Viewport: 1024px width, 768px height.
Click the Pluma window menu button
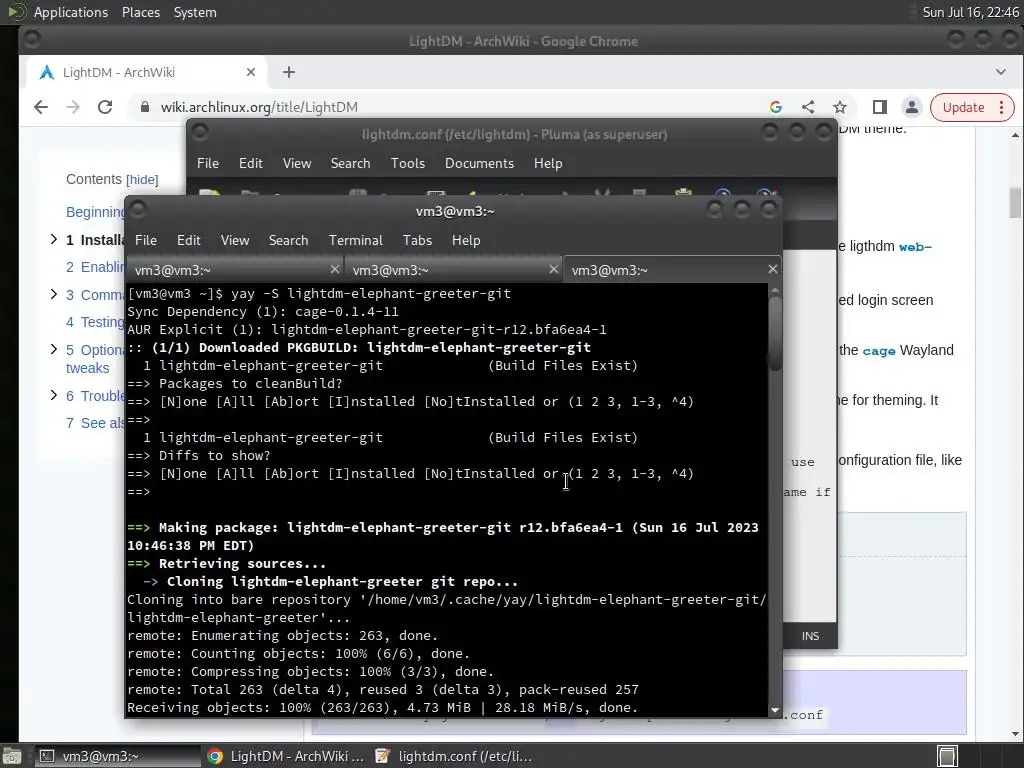[200, 133]
